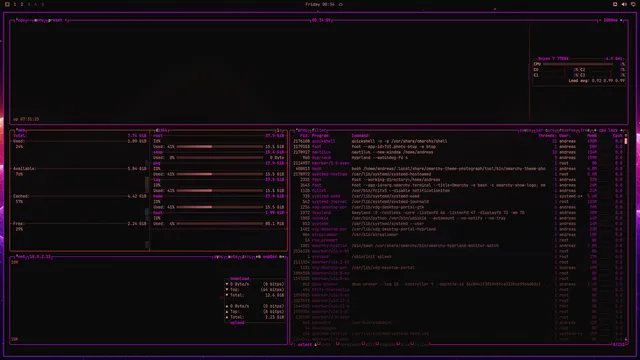Select the Xwayland process row
The image size is (640, 360).
[458, 213]
